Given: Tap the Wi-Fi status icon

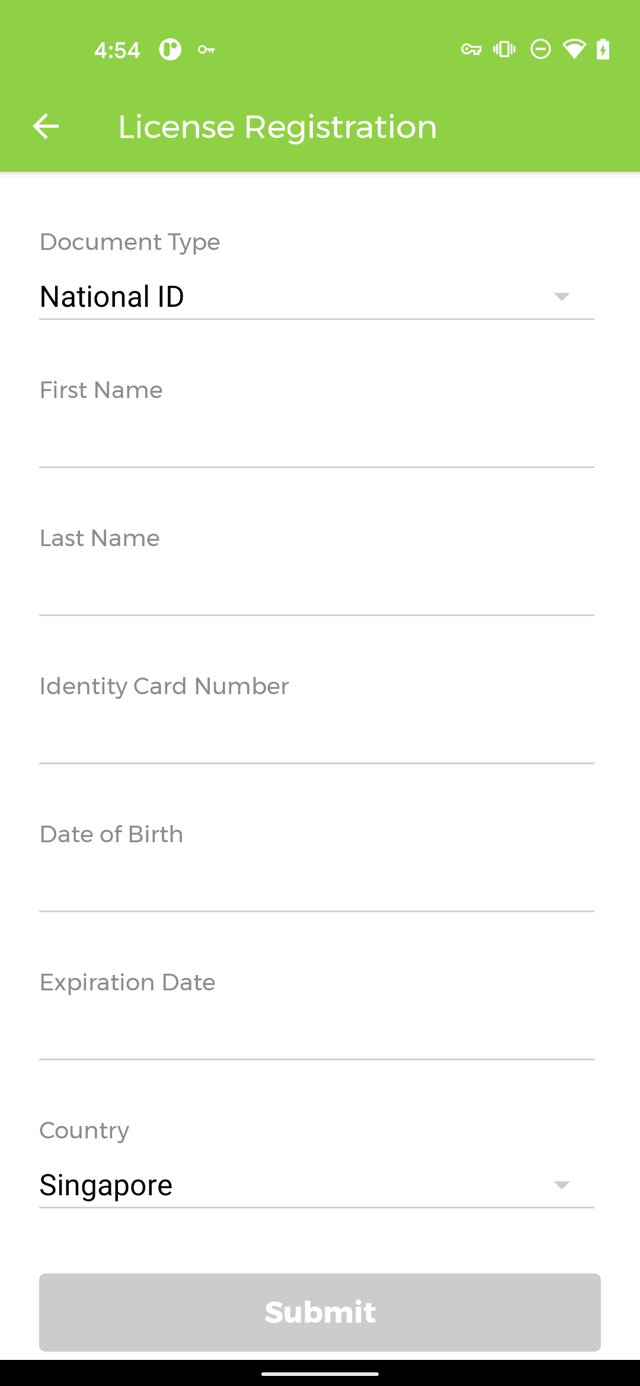Looking at the screenshot, I should pos(574,49).
